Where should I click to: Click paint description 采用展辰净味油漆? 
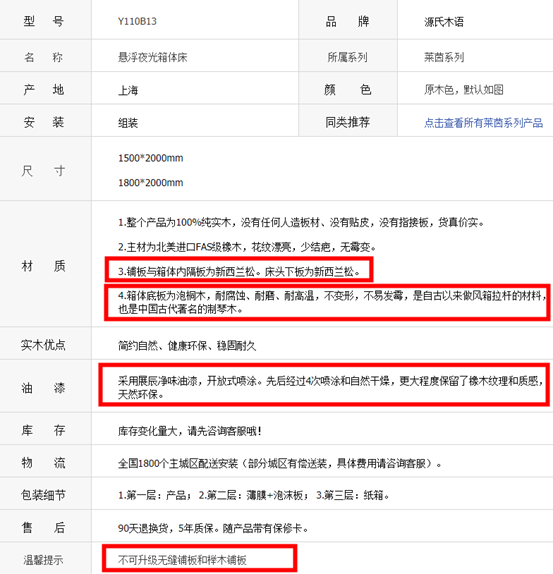pyautogui.click(x=330, y=388)
